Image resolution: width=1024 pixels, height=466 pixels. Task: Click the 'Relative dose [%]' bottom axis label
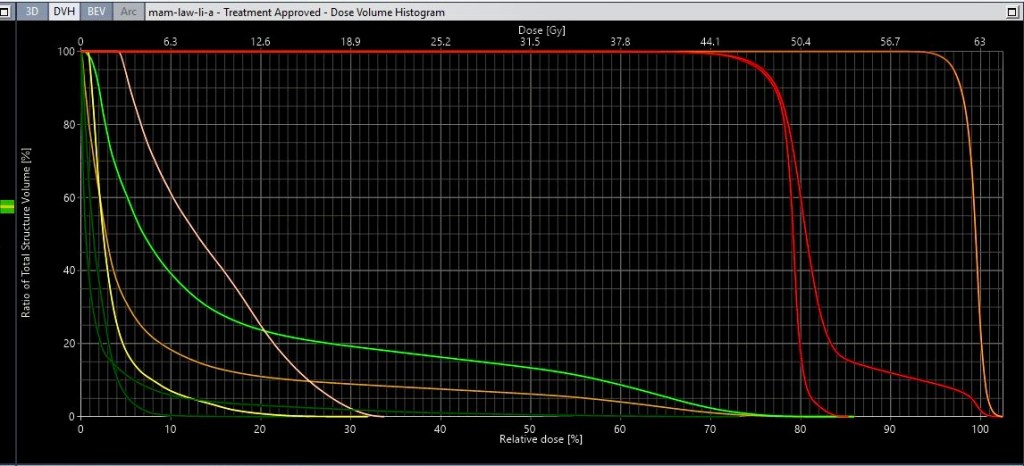click(540, 439)
